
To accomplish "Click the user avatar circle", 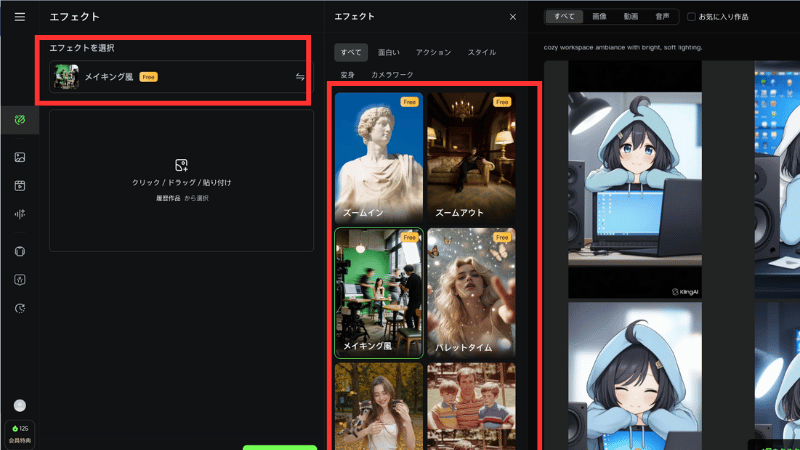I will [x=20, y=406].
